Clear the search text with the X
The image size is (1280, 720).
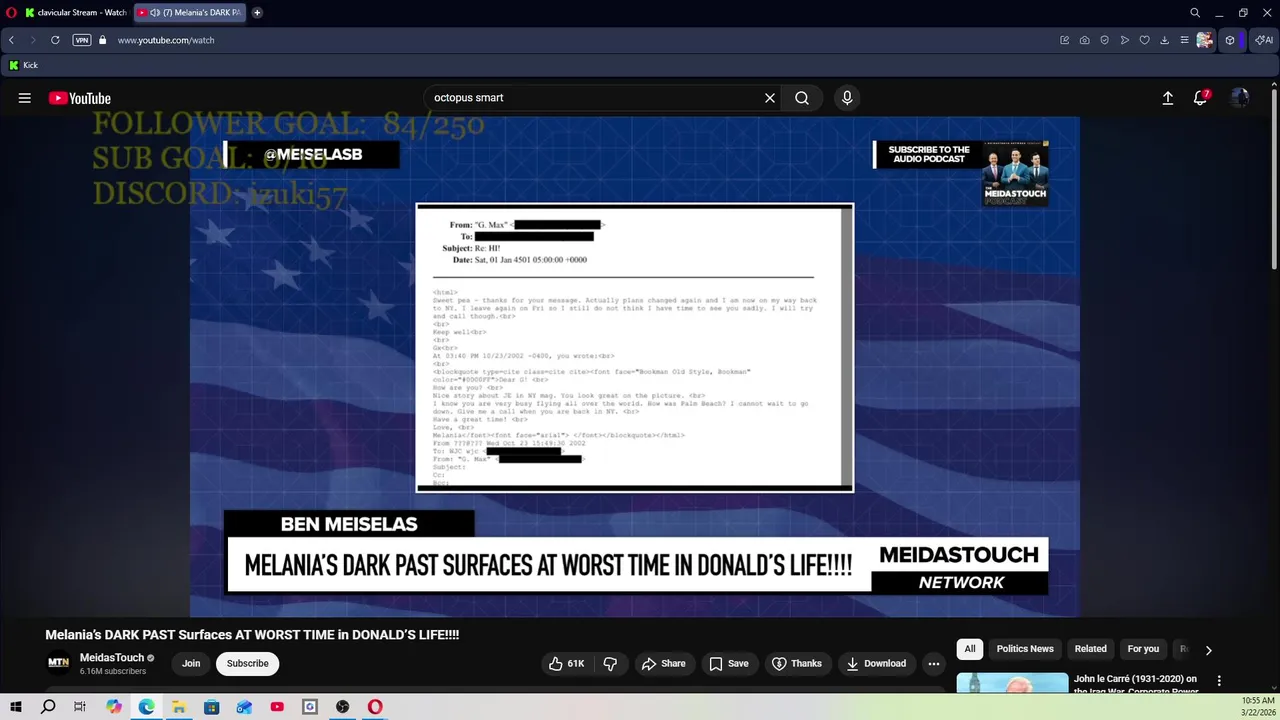point(770,98)
